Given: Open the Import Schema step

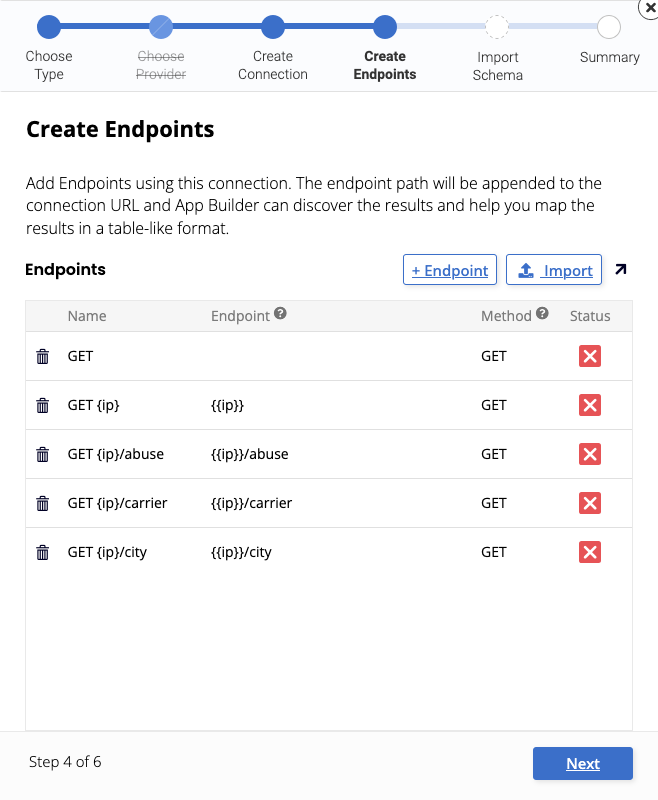Looking at the screenshot, I should click(x=497, y=28).
